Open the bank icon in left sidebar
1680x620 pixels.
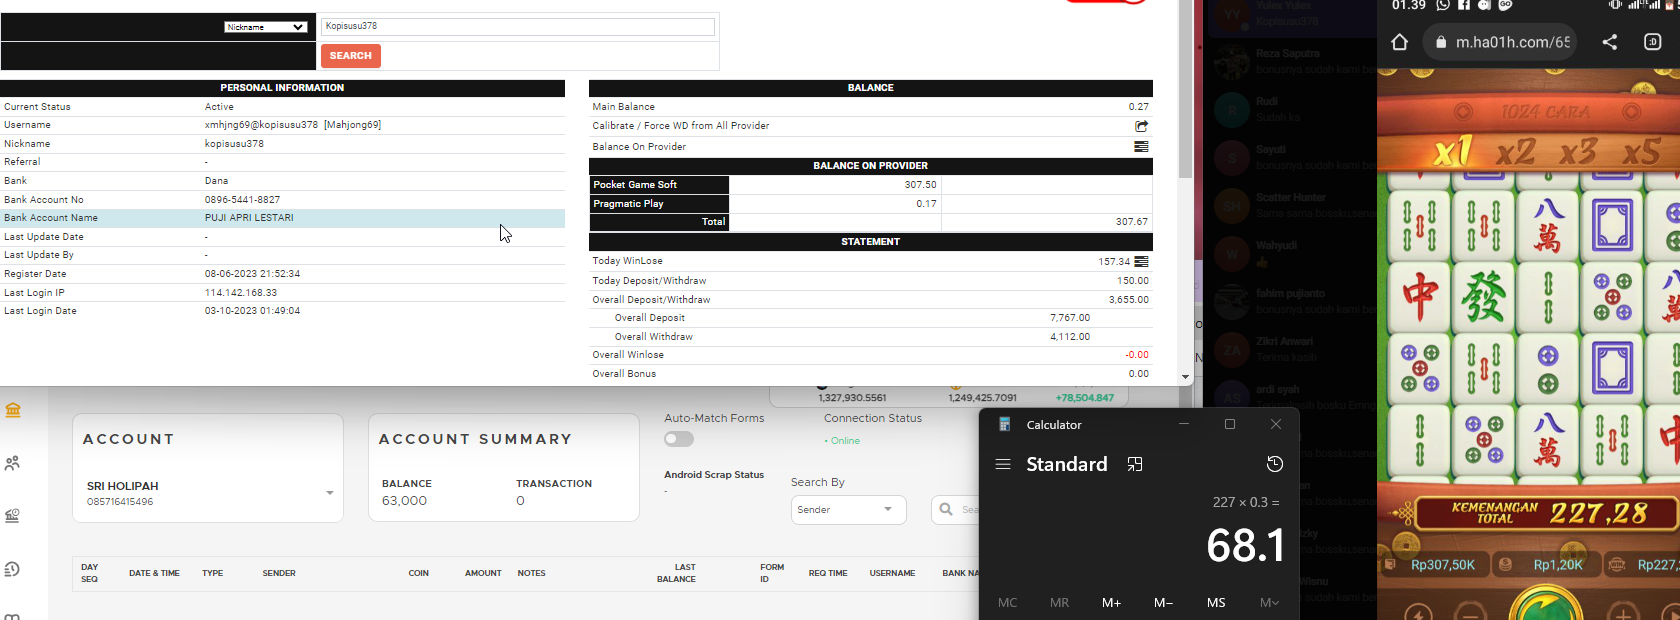13,411
